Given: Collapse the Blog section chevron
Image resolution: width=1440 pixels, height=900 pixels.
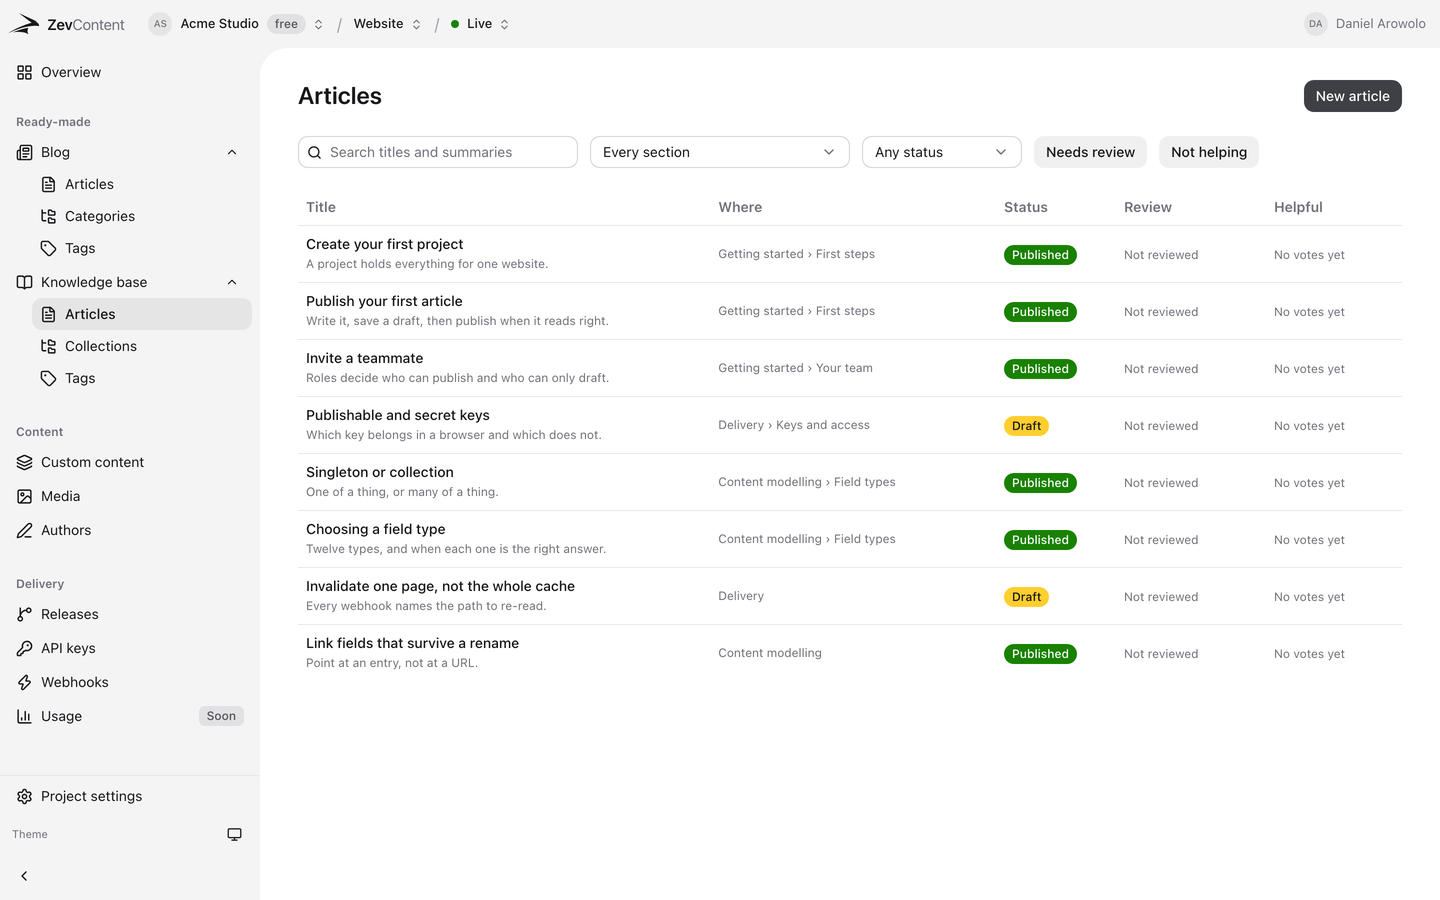Looking at the screenshot, I should (232, 152).
